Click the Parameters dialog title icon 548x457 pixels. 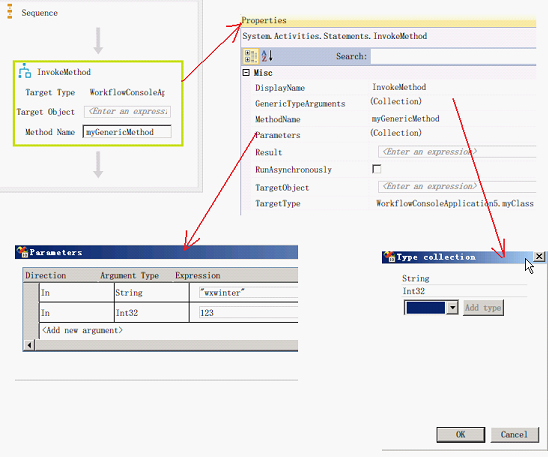(x=23, y=252)
